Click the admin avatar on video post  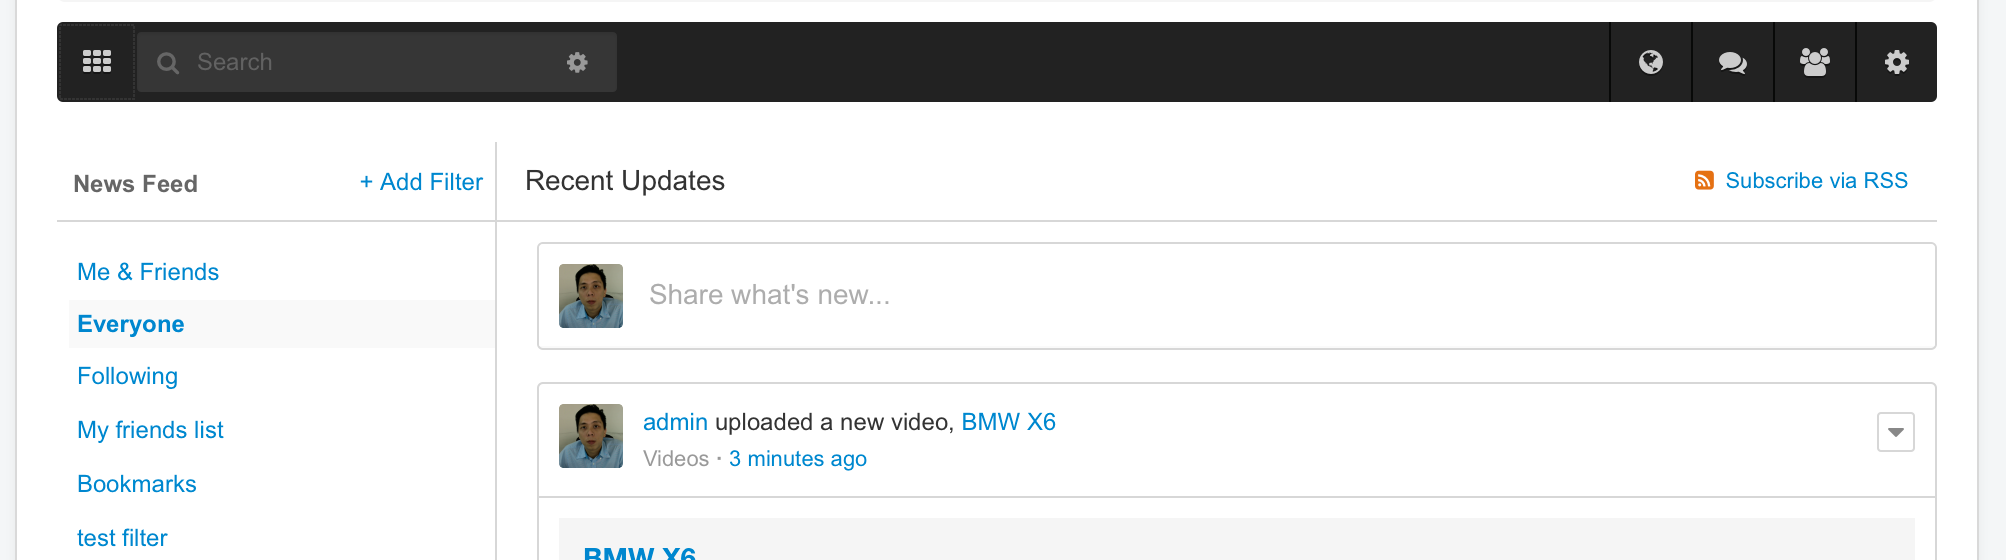tap(591, 436)
